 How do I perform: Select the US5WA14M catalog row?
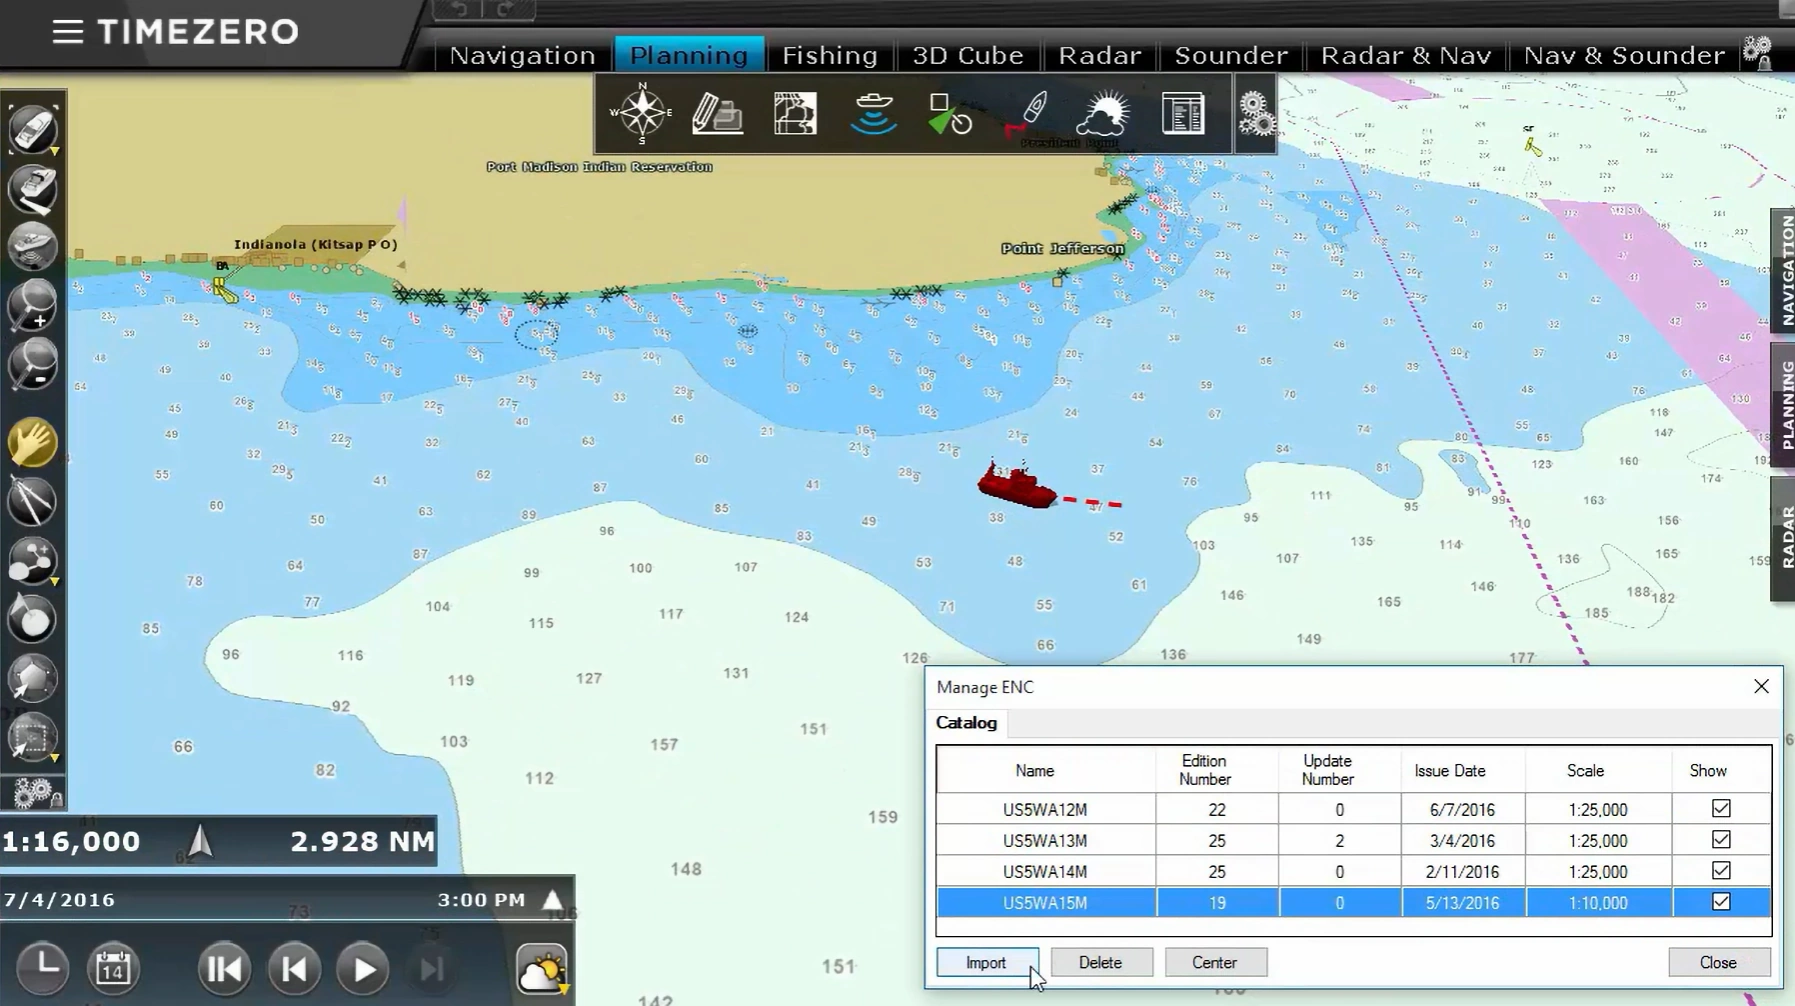pyautogui.click(x=1353, y=871)
